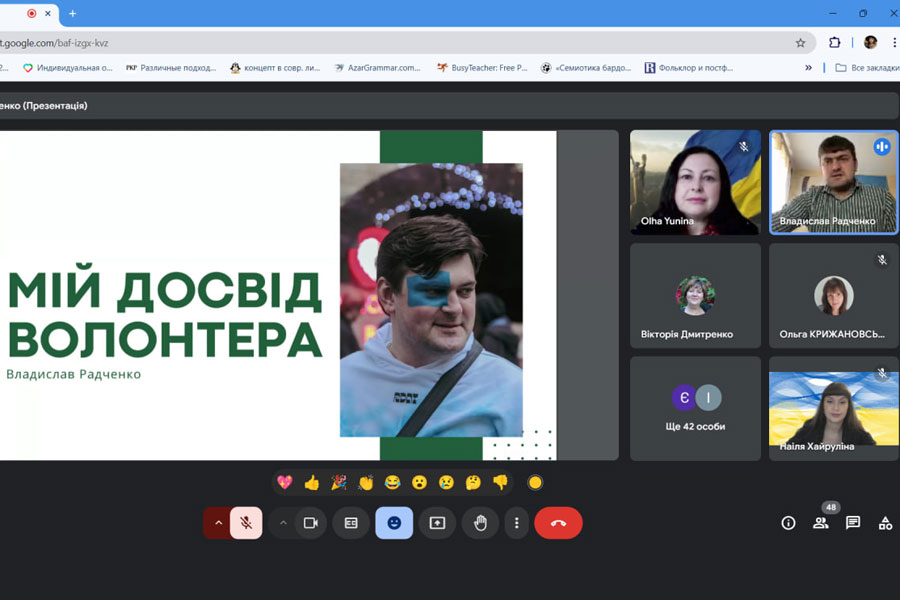Turn on captions
The width and height of the screenshot is (900, 600).
[x=351, y=523]
